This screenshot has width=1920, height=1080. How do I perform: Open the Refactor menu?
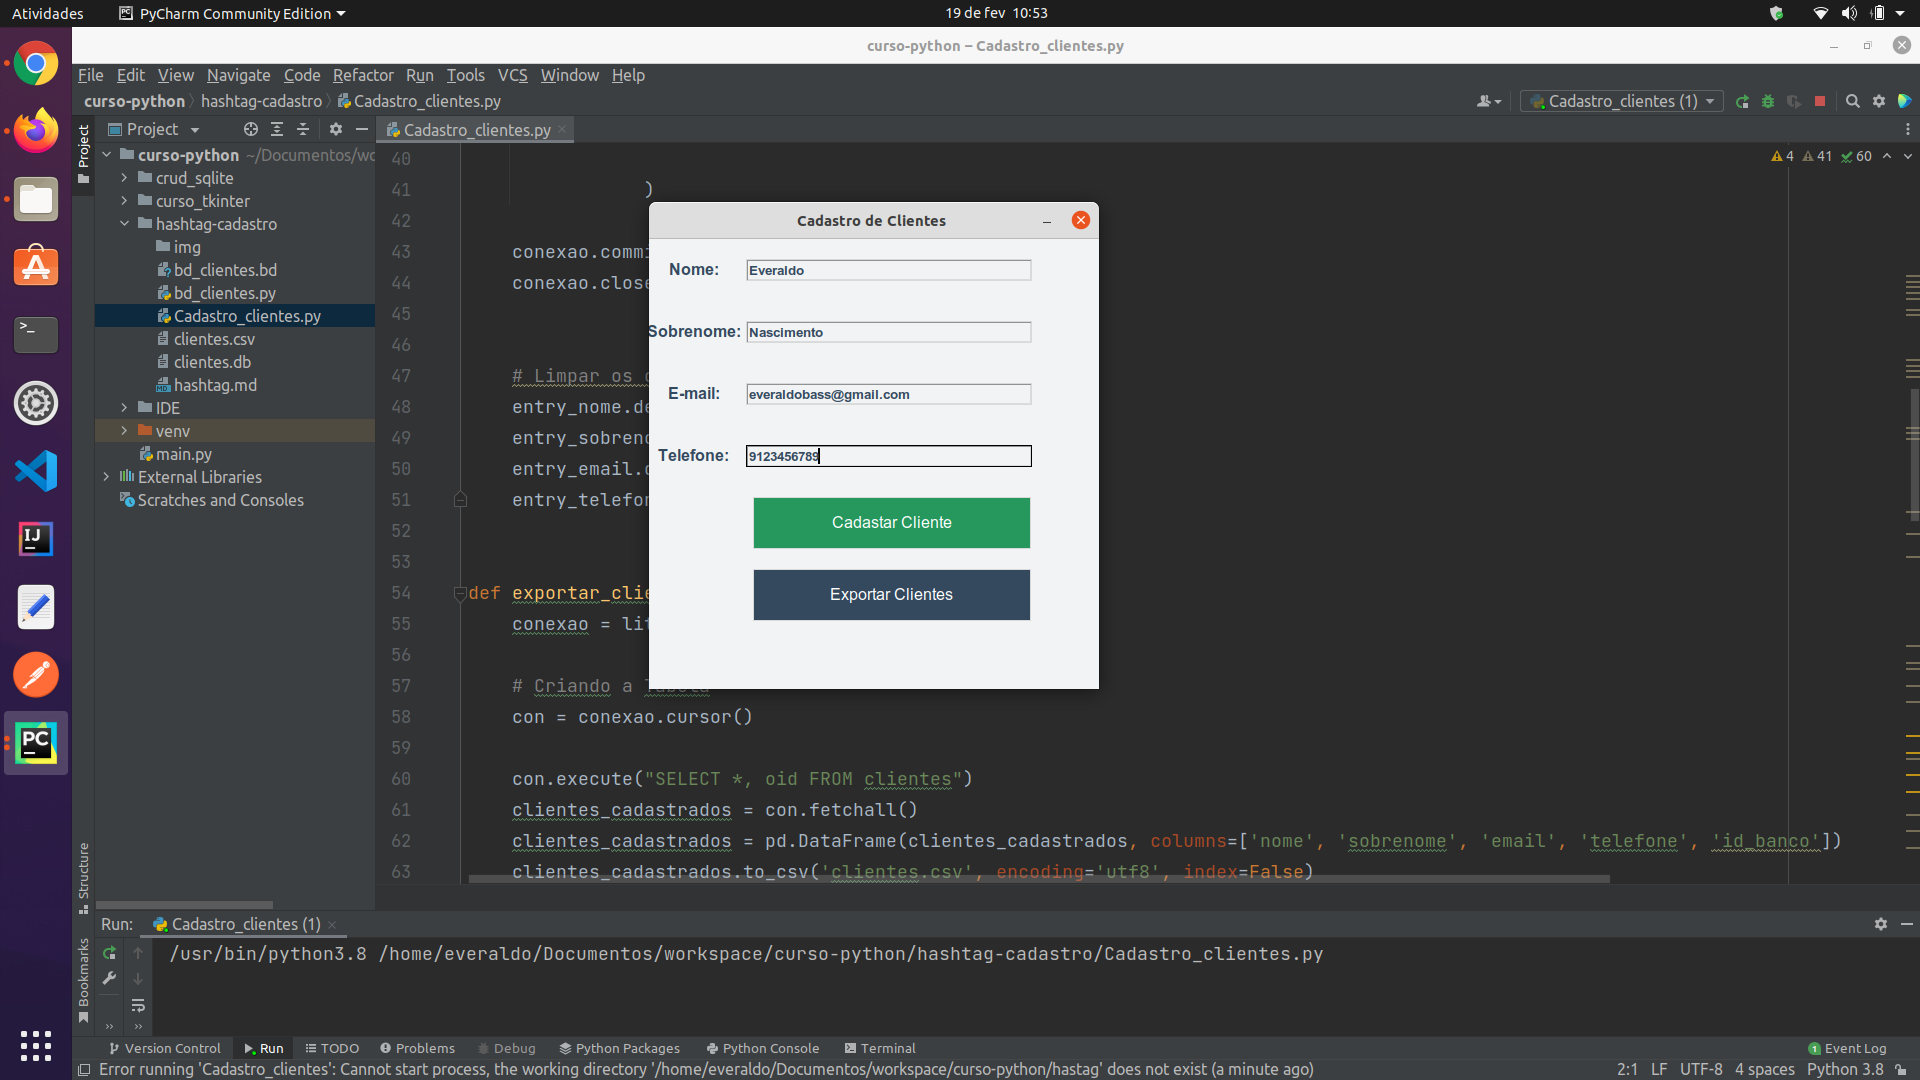[x=362, y=75]
